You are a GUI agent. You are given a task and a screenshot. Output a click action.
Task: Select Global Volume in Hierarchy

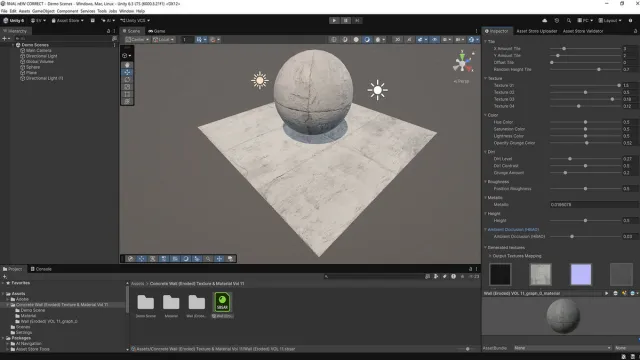coord(40,62)
